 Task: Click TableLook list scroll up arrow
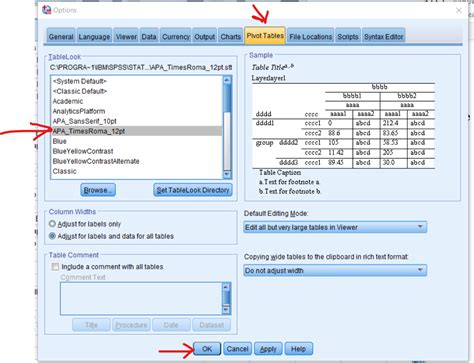tap(227, 80)
